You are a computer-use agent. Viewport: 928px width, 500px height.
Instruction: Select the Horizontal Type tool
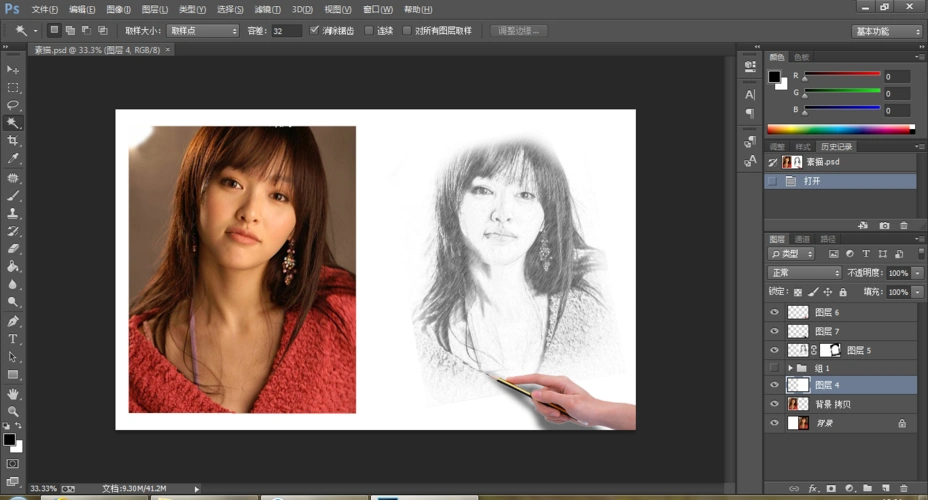point(12,339)
